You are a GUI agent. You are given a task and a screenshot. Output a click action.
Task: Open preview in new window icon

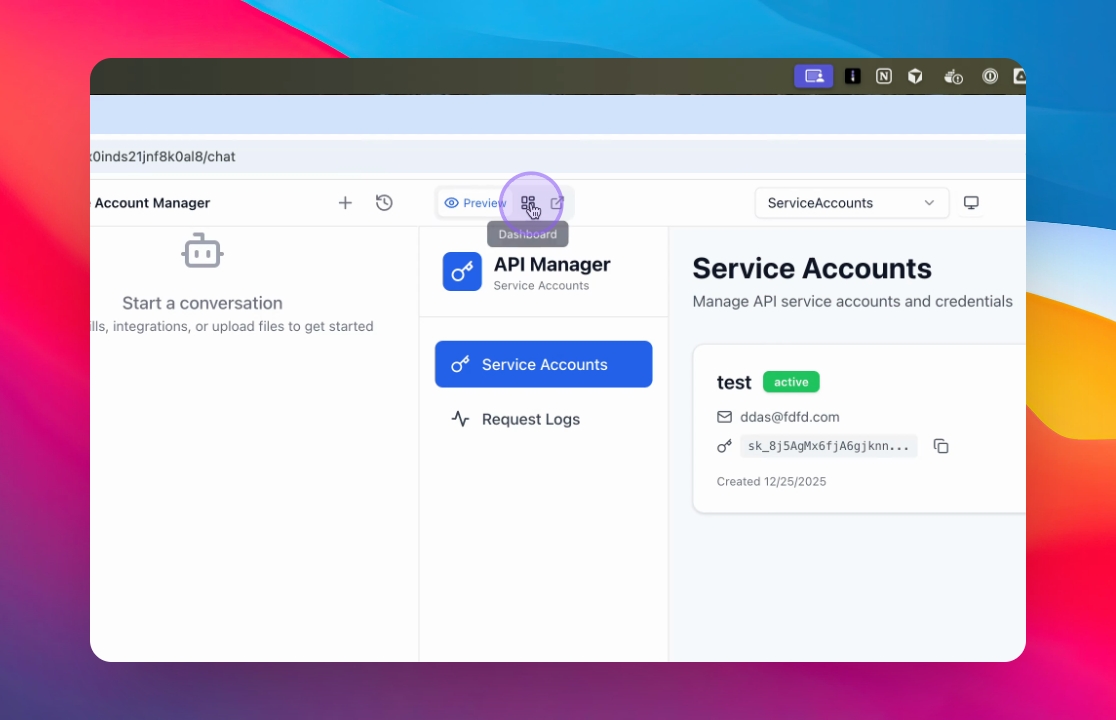tap(557, 203)
